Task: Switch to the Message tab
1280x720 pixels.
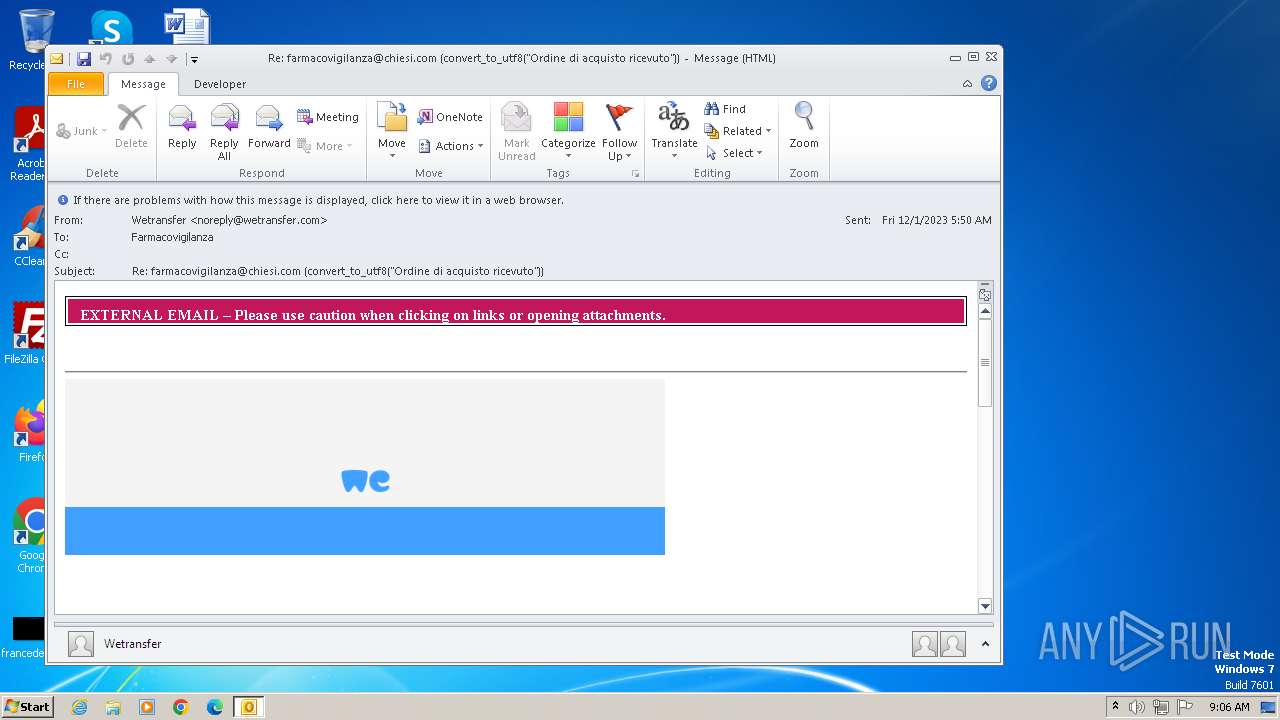Action: click(143, 84)
